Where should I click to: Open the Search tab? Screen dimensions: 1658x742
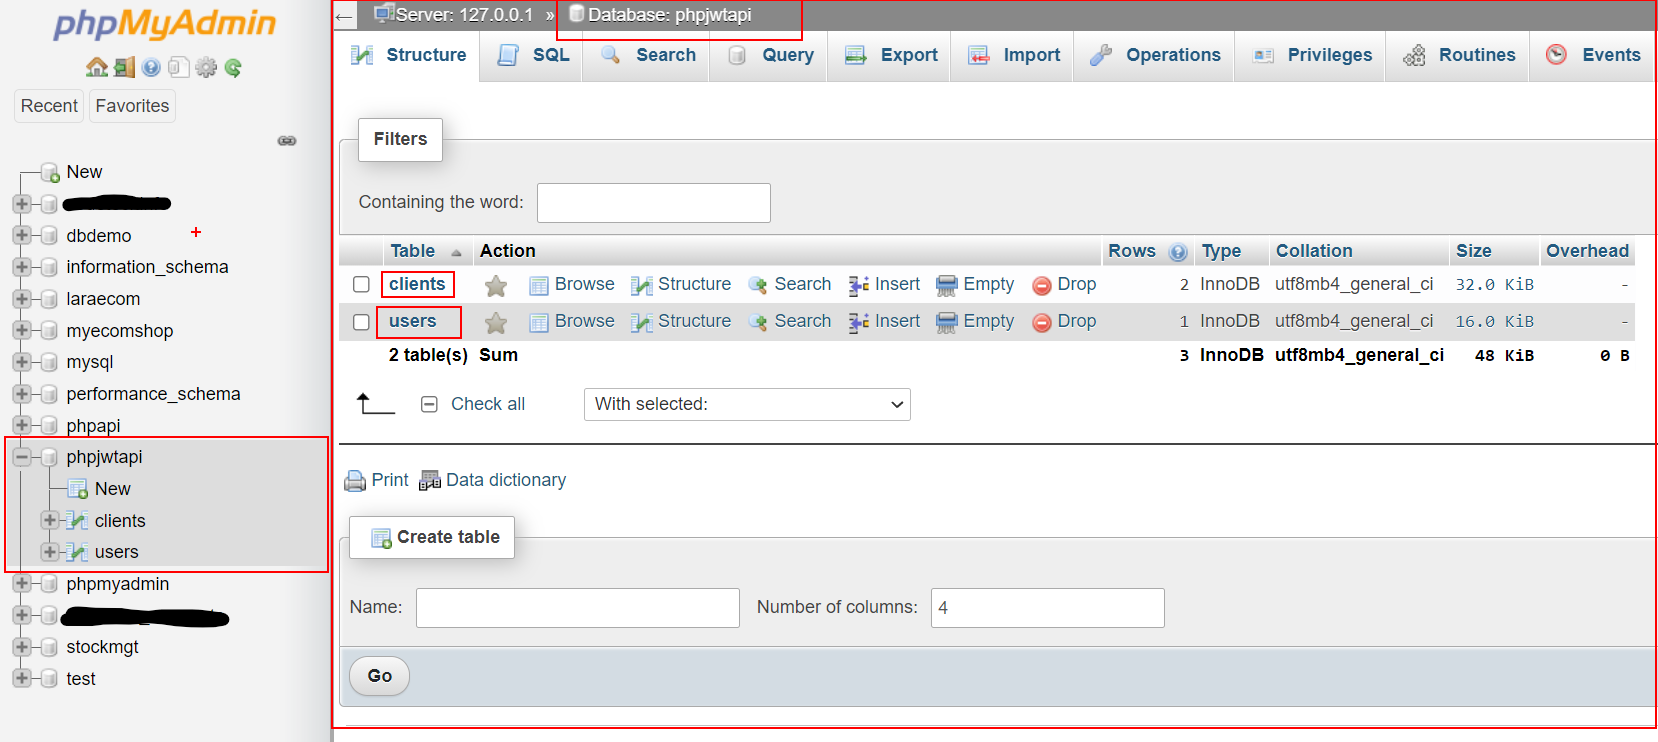coord(648,55)
